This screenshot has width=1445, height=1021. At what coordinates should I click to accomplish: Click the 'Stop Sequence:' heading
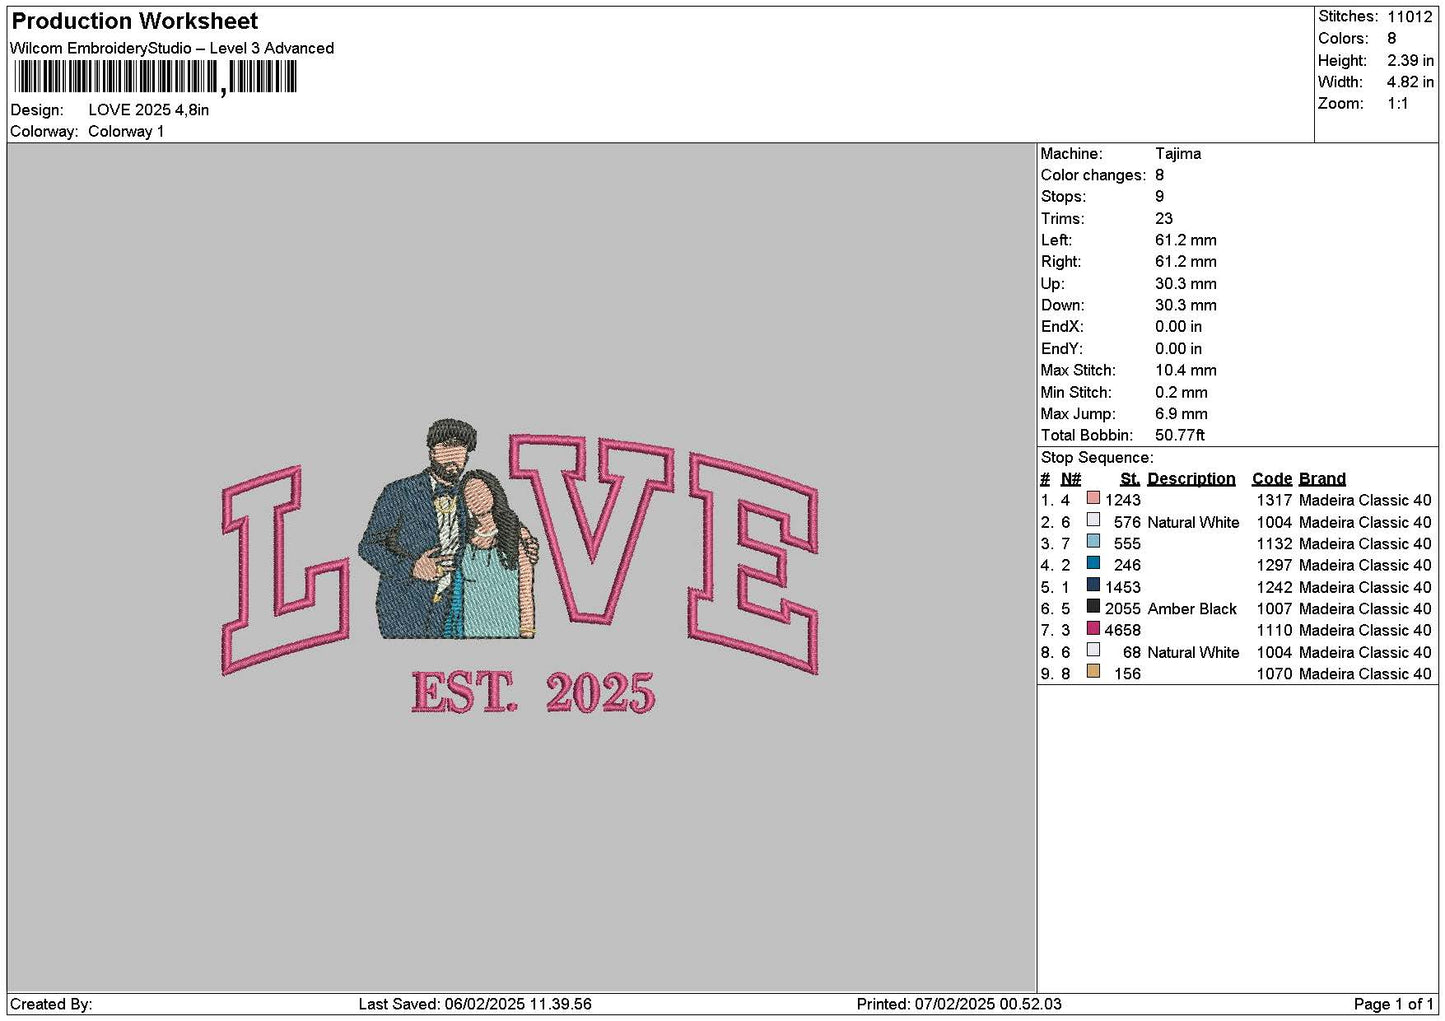click(x=1097, y=458)
